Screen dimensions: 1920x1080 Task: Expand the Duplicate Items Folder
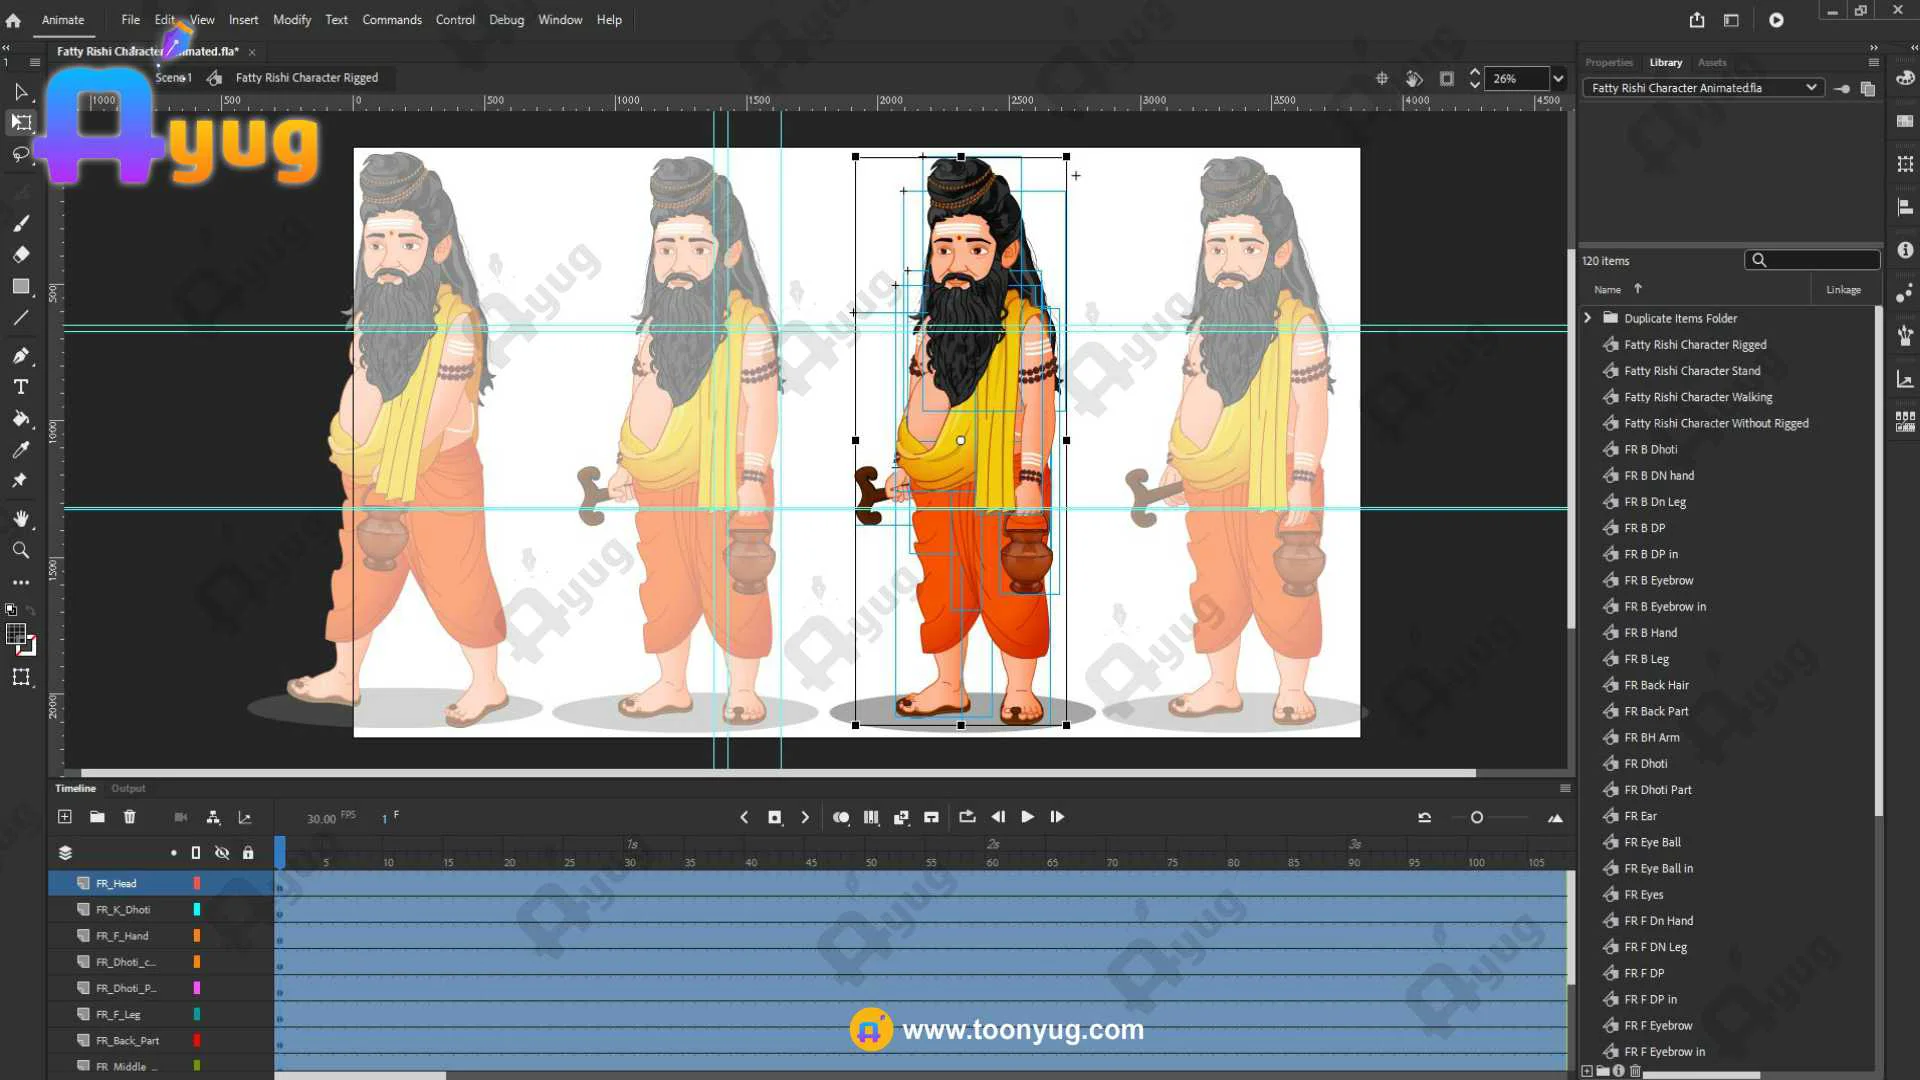pyautogui.click(x=1588, y=318)
